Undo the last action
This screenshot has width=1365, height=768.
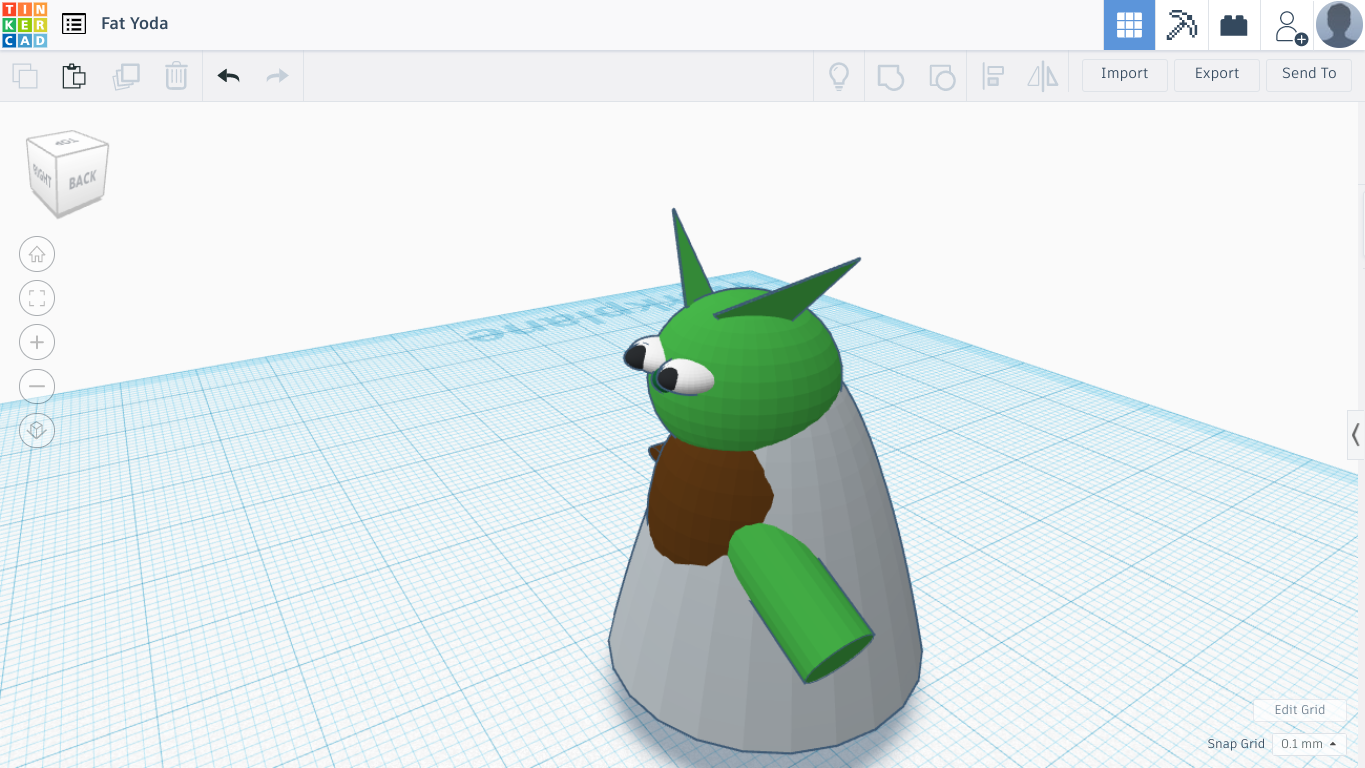point(228,76)
